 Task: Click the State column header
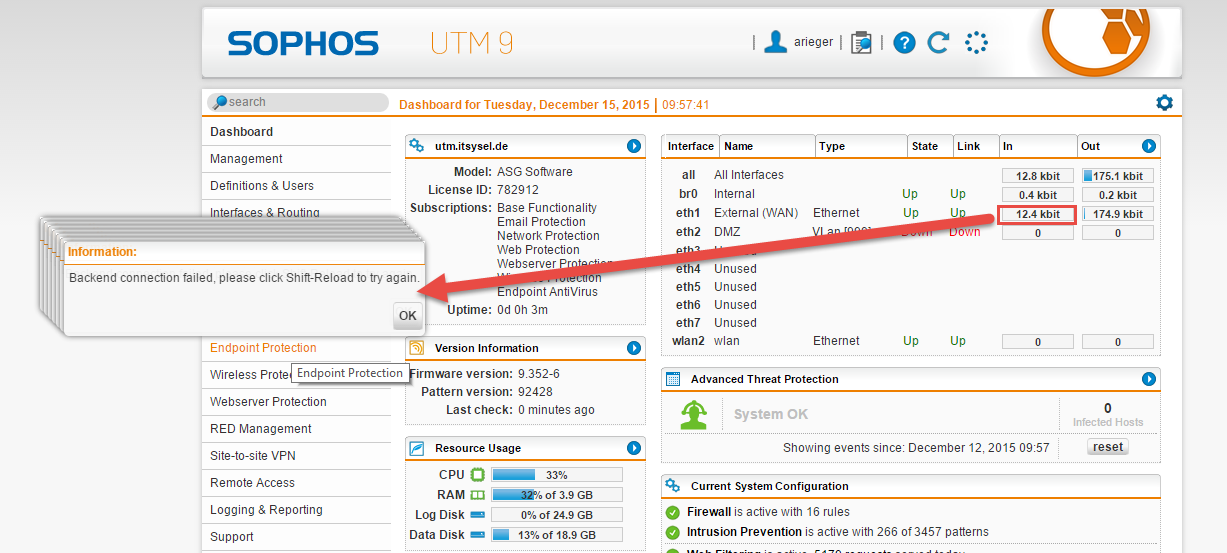click(x=930, y=146)
